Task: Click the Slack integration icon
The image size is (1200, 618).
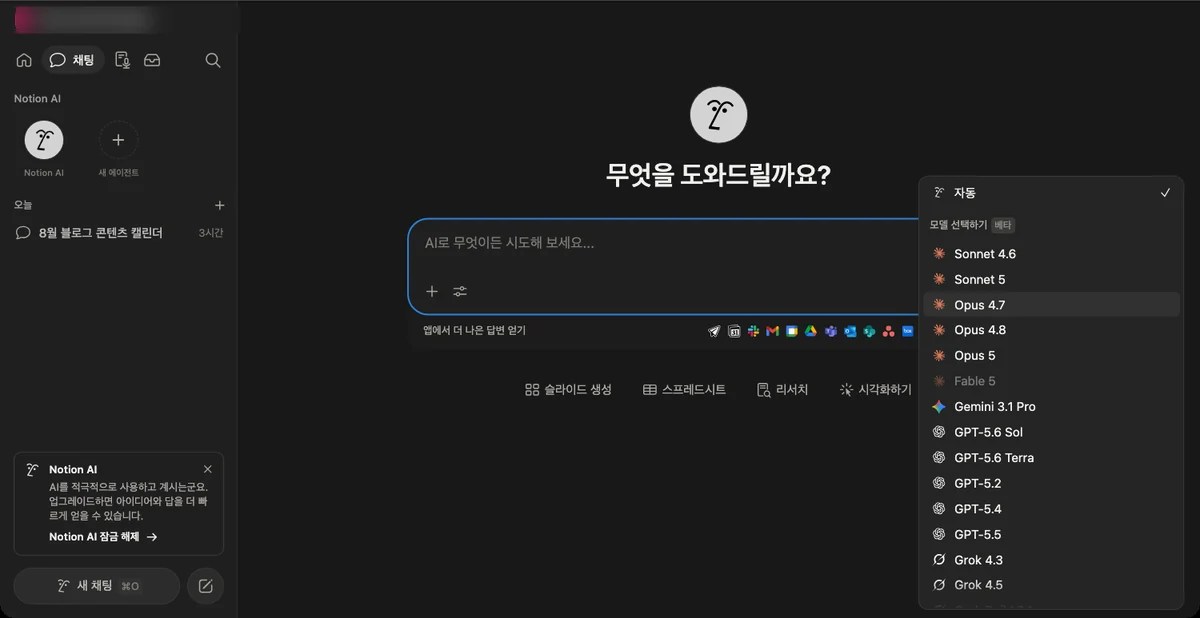Action: click(x=753, y=331)
